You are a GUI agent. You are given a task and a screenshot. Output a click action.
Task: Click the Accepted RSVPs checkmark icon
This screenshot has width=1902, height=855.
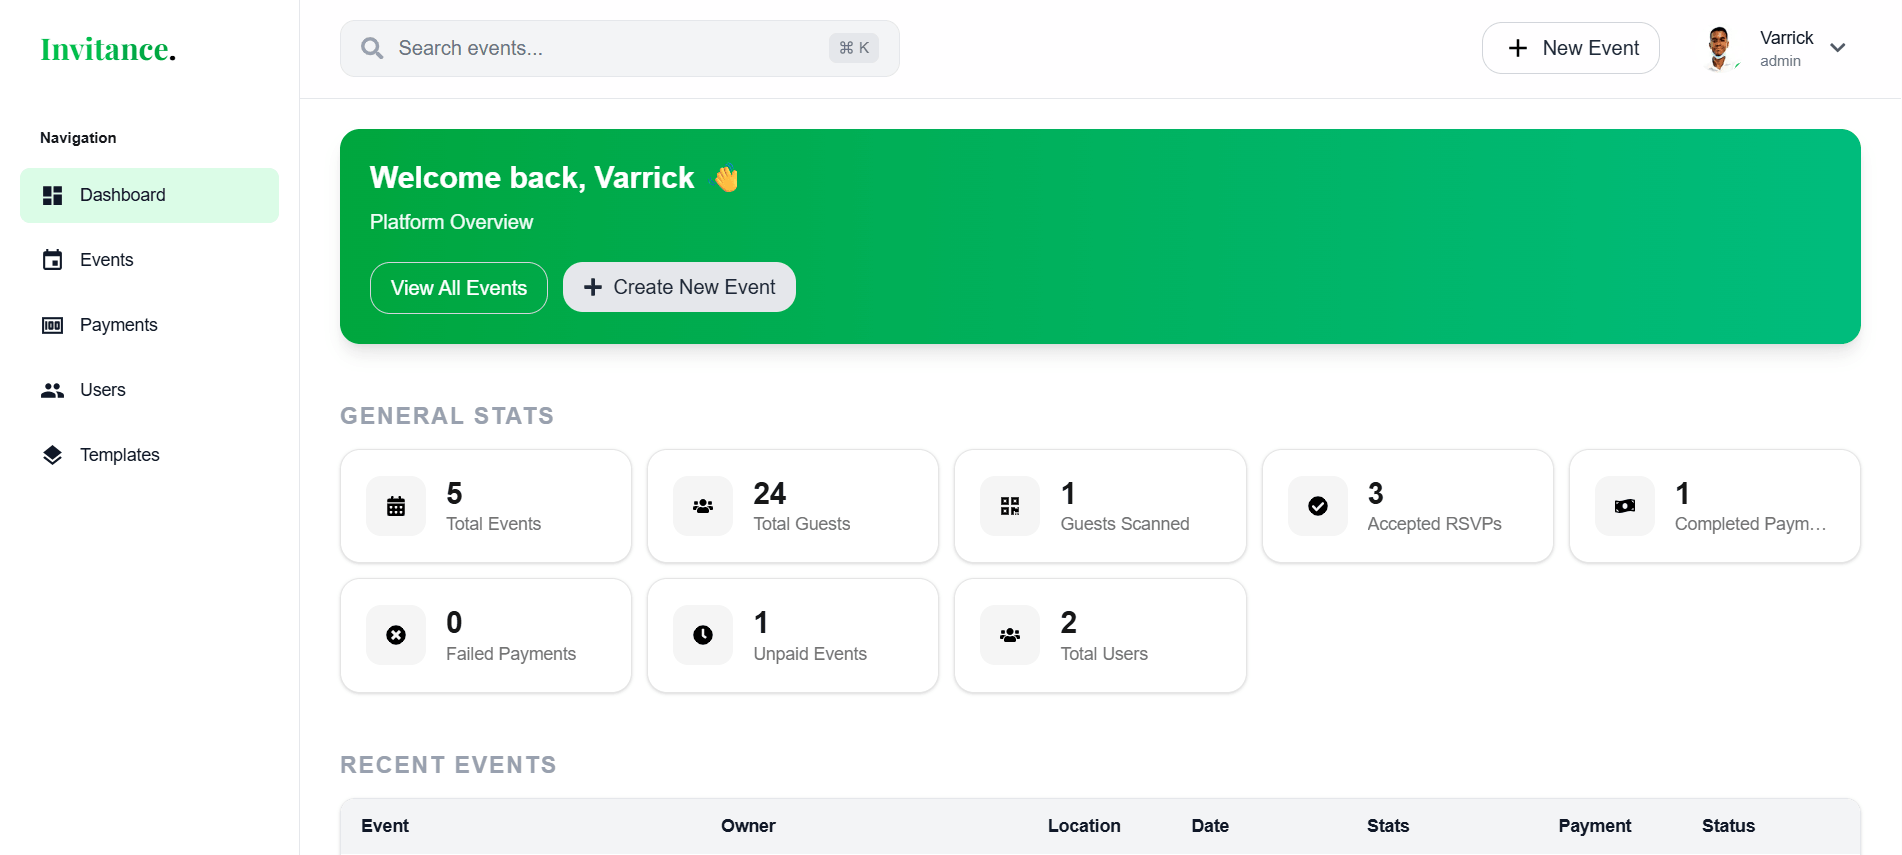pos(1318,506)
